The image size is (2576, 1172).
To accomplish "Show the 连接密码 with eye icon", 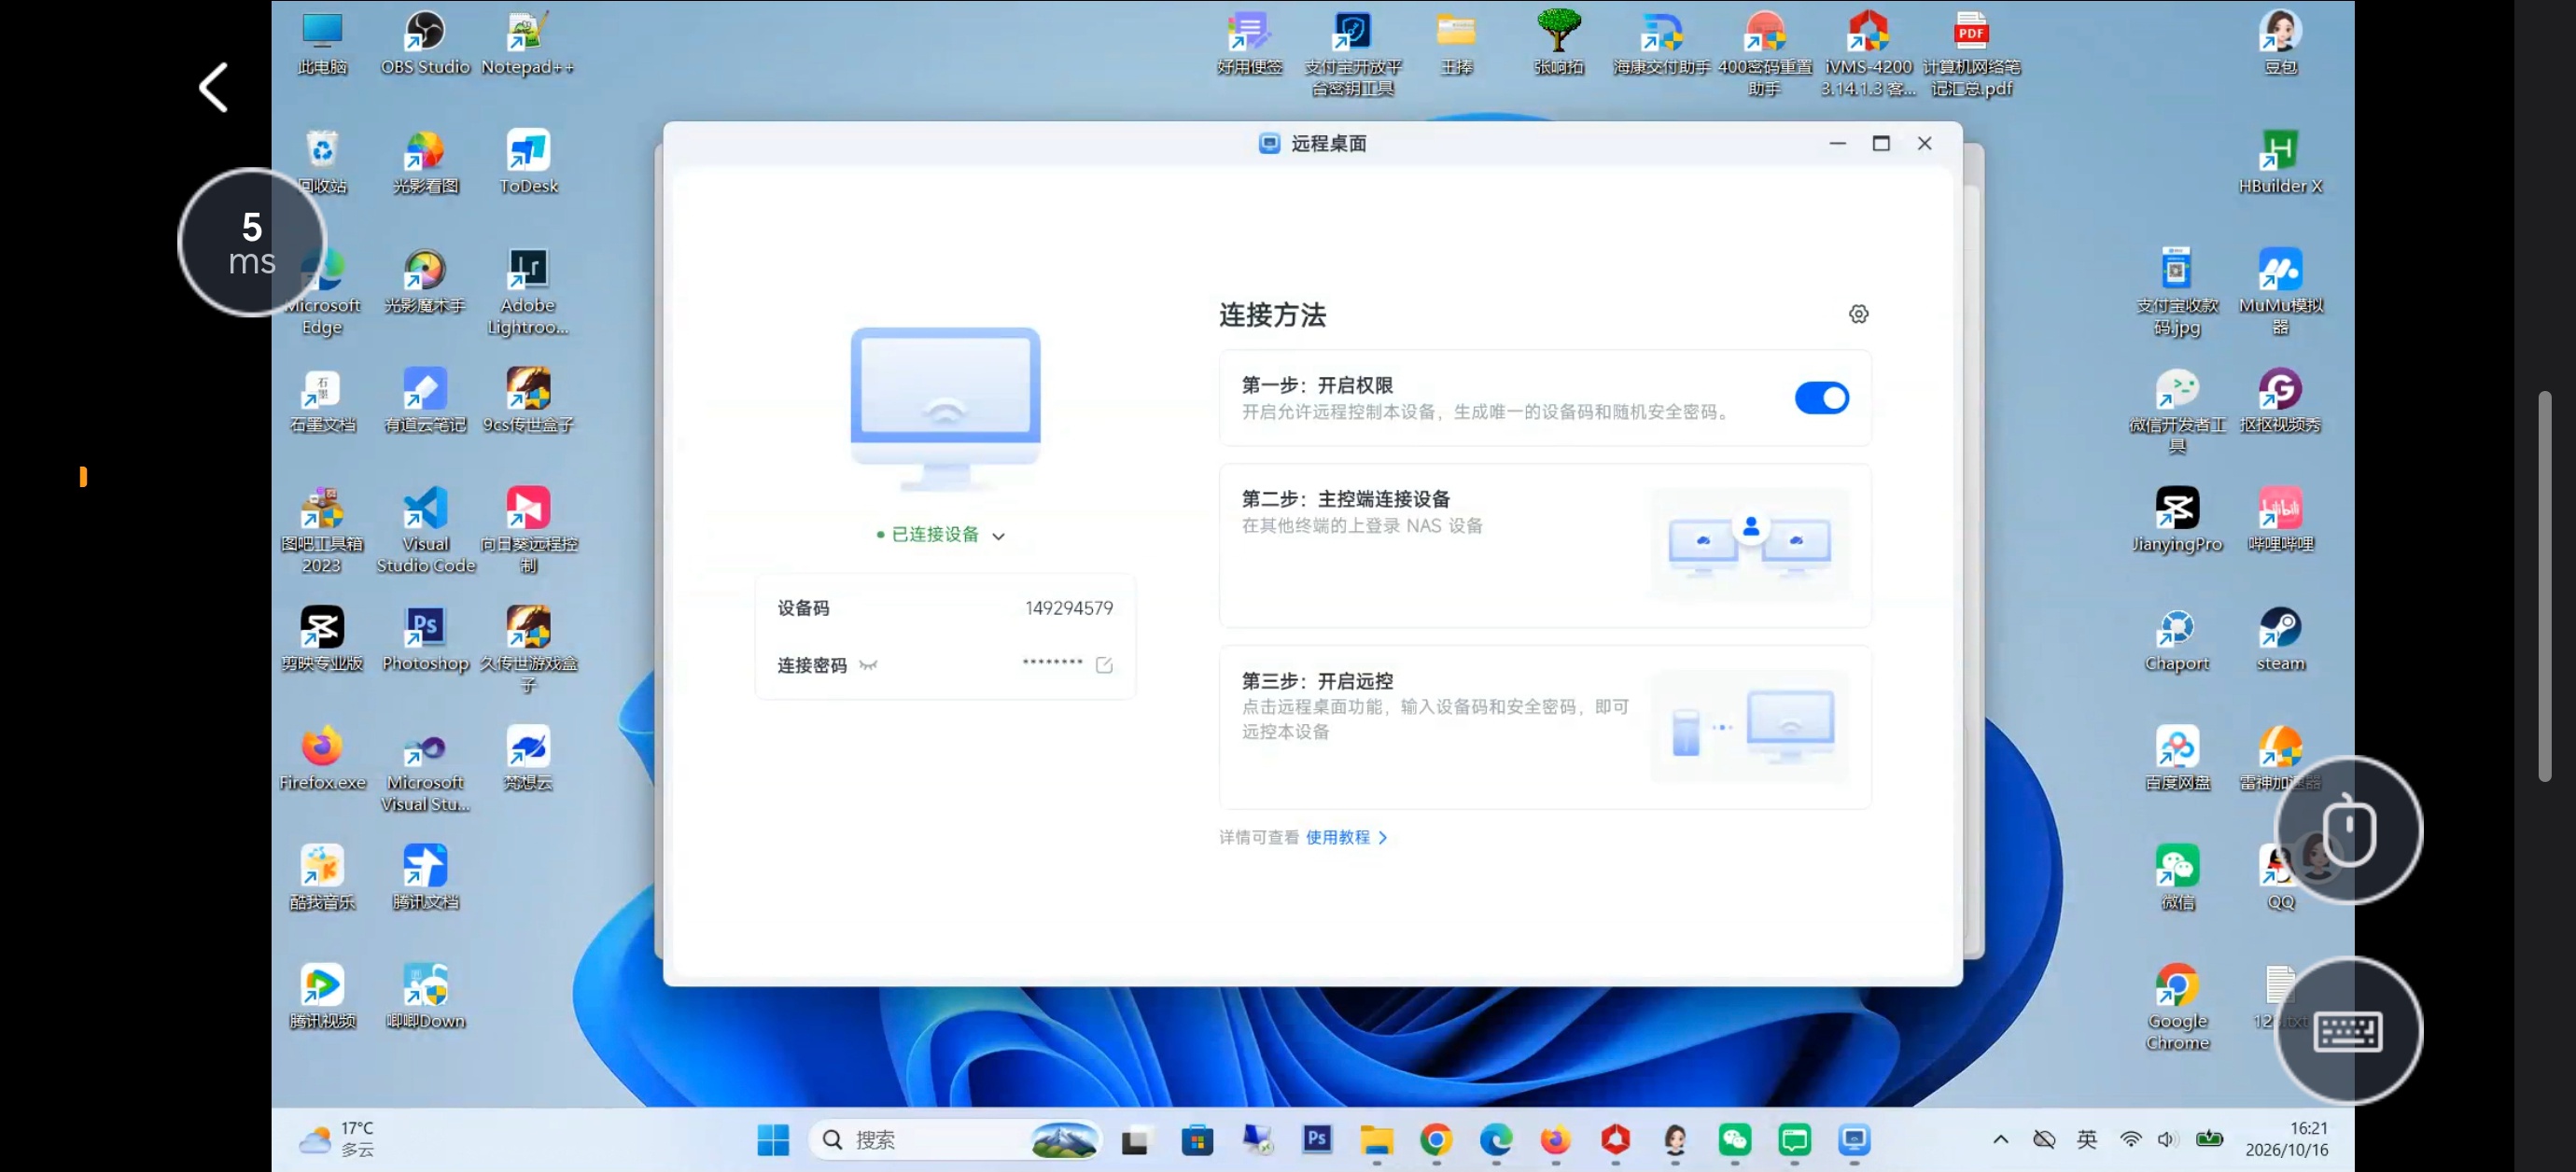I will tap(868, 665).
